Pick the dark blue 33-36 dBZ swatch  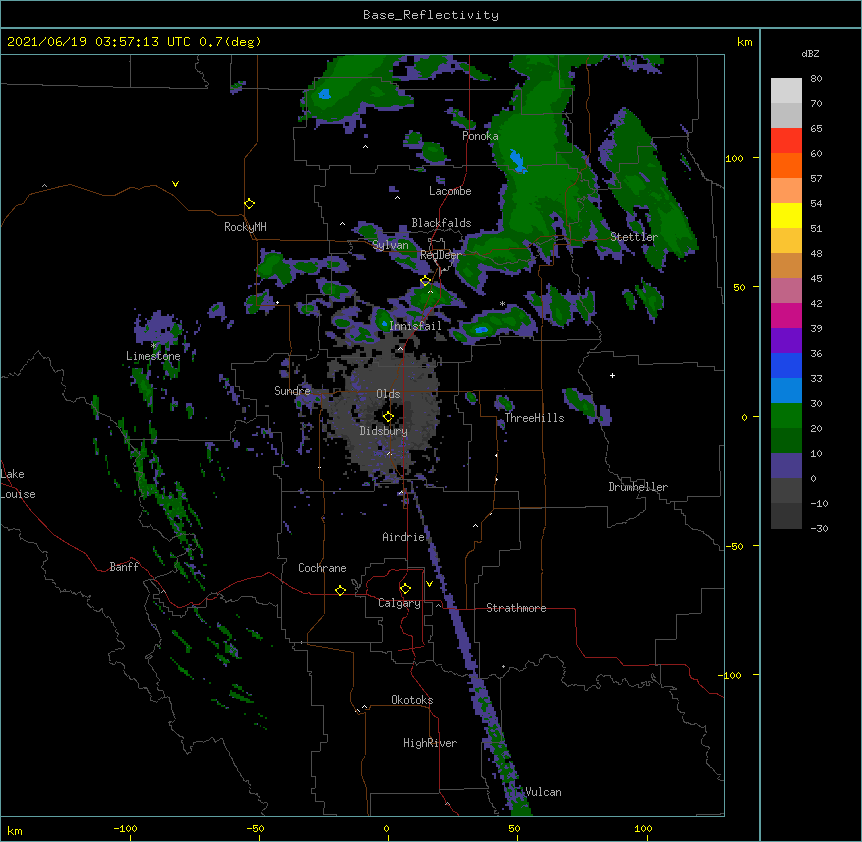click(x=786, y=365)
